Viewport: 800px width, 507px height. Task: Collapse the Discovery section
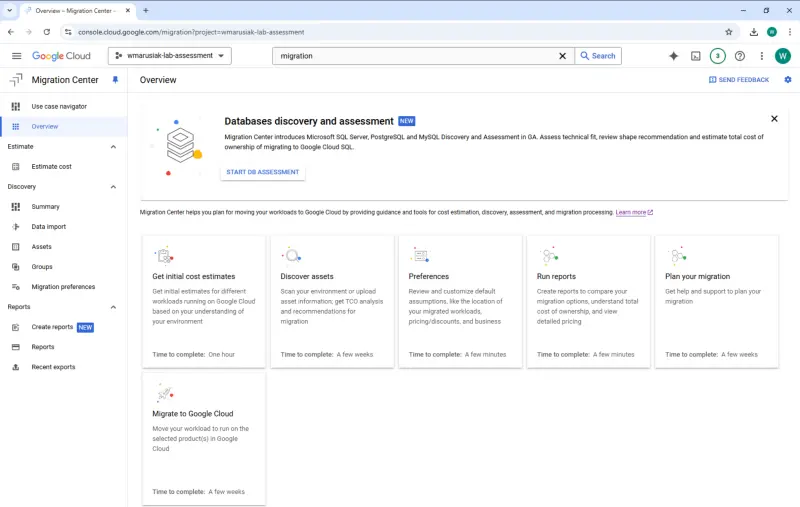coord(113,187)
